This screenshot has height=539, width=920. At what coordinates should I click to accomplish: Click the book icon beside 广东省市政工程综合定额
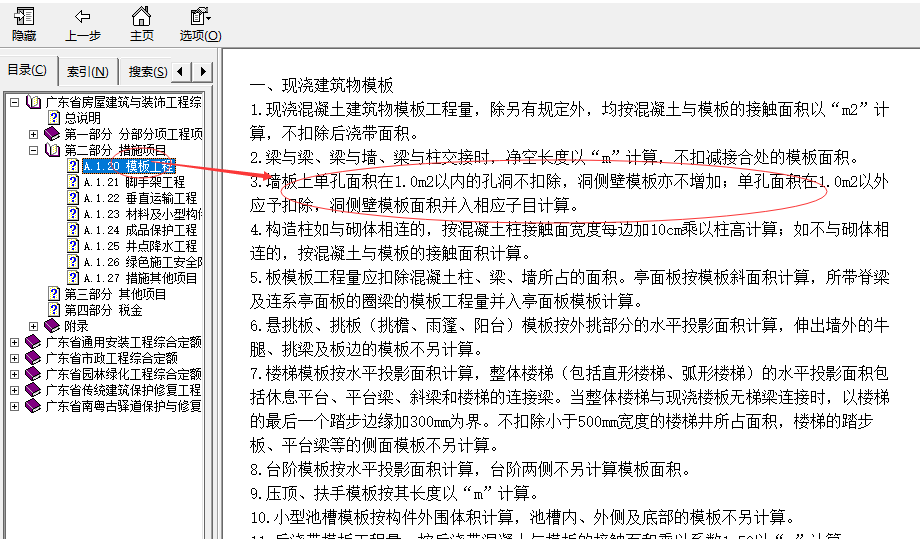[x=33, y=358]
